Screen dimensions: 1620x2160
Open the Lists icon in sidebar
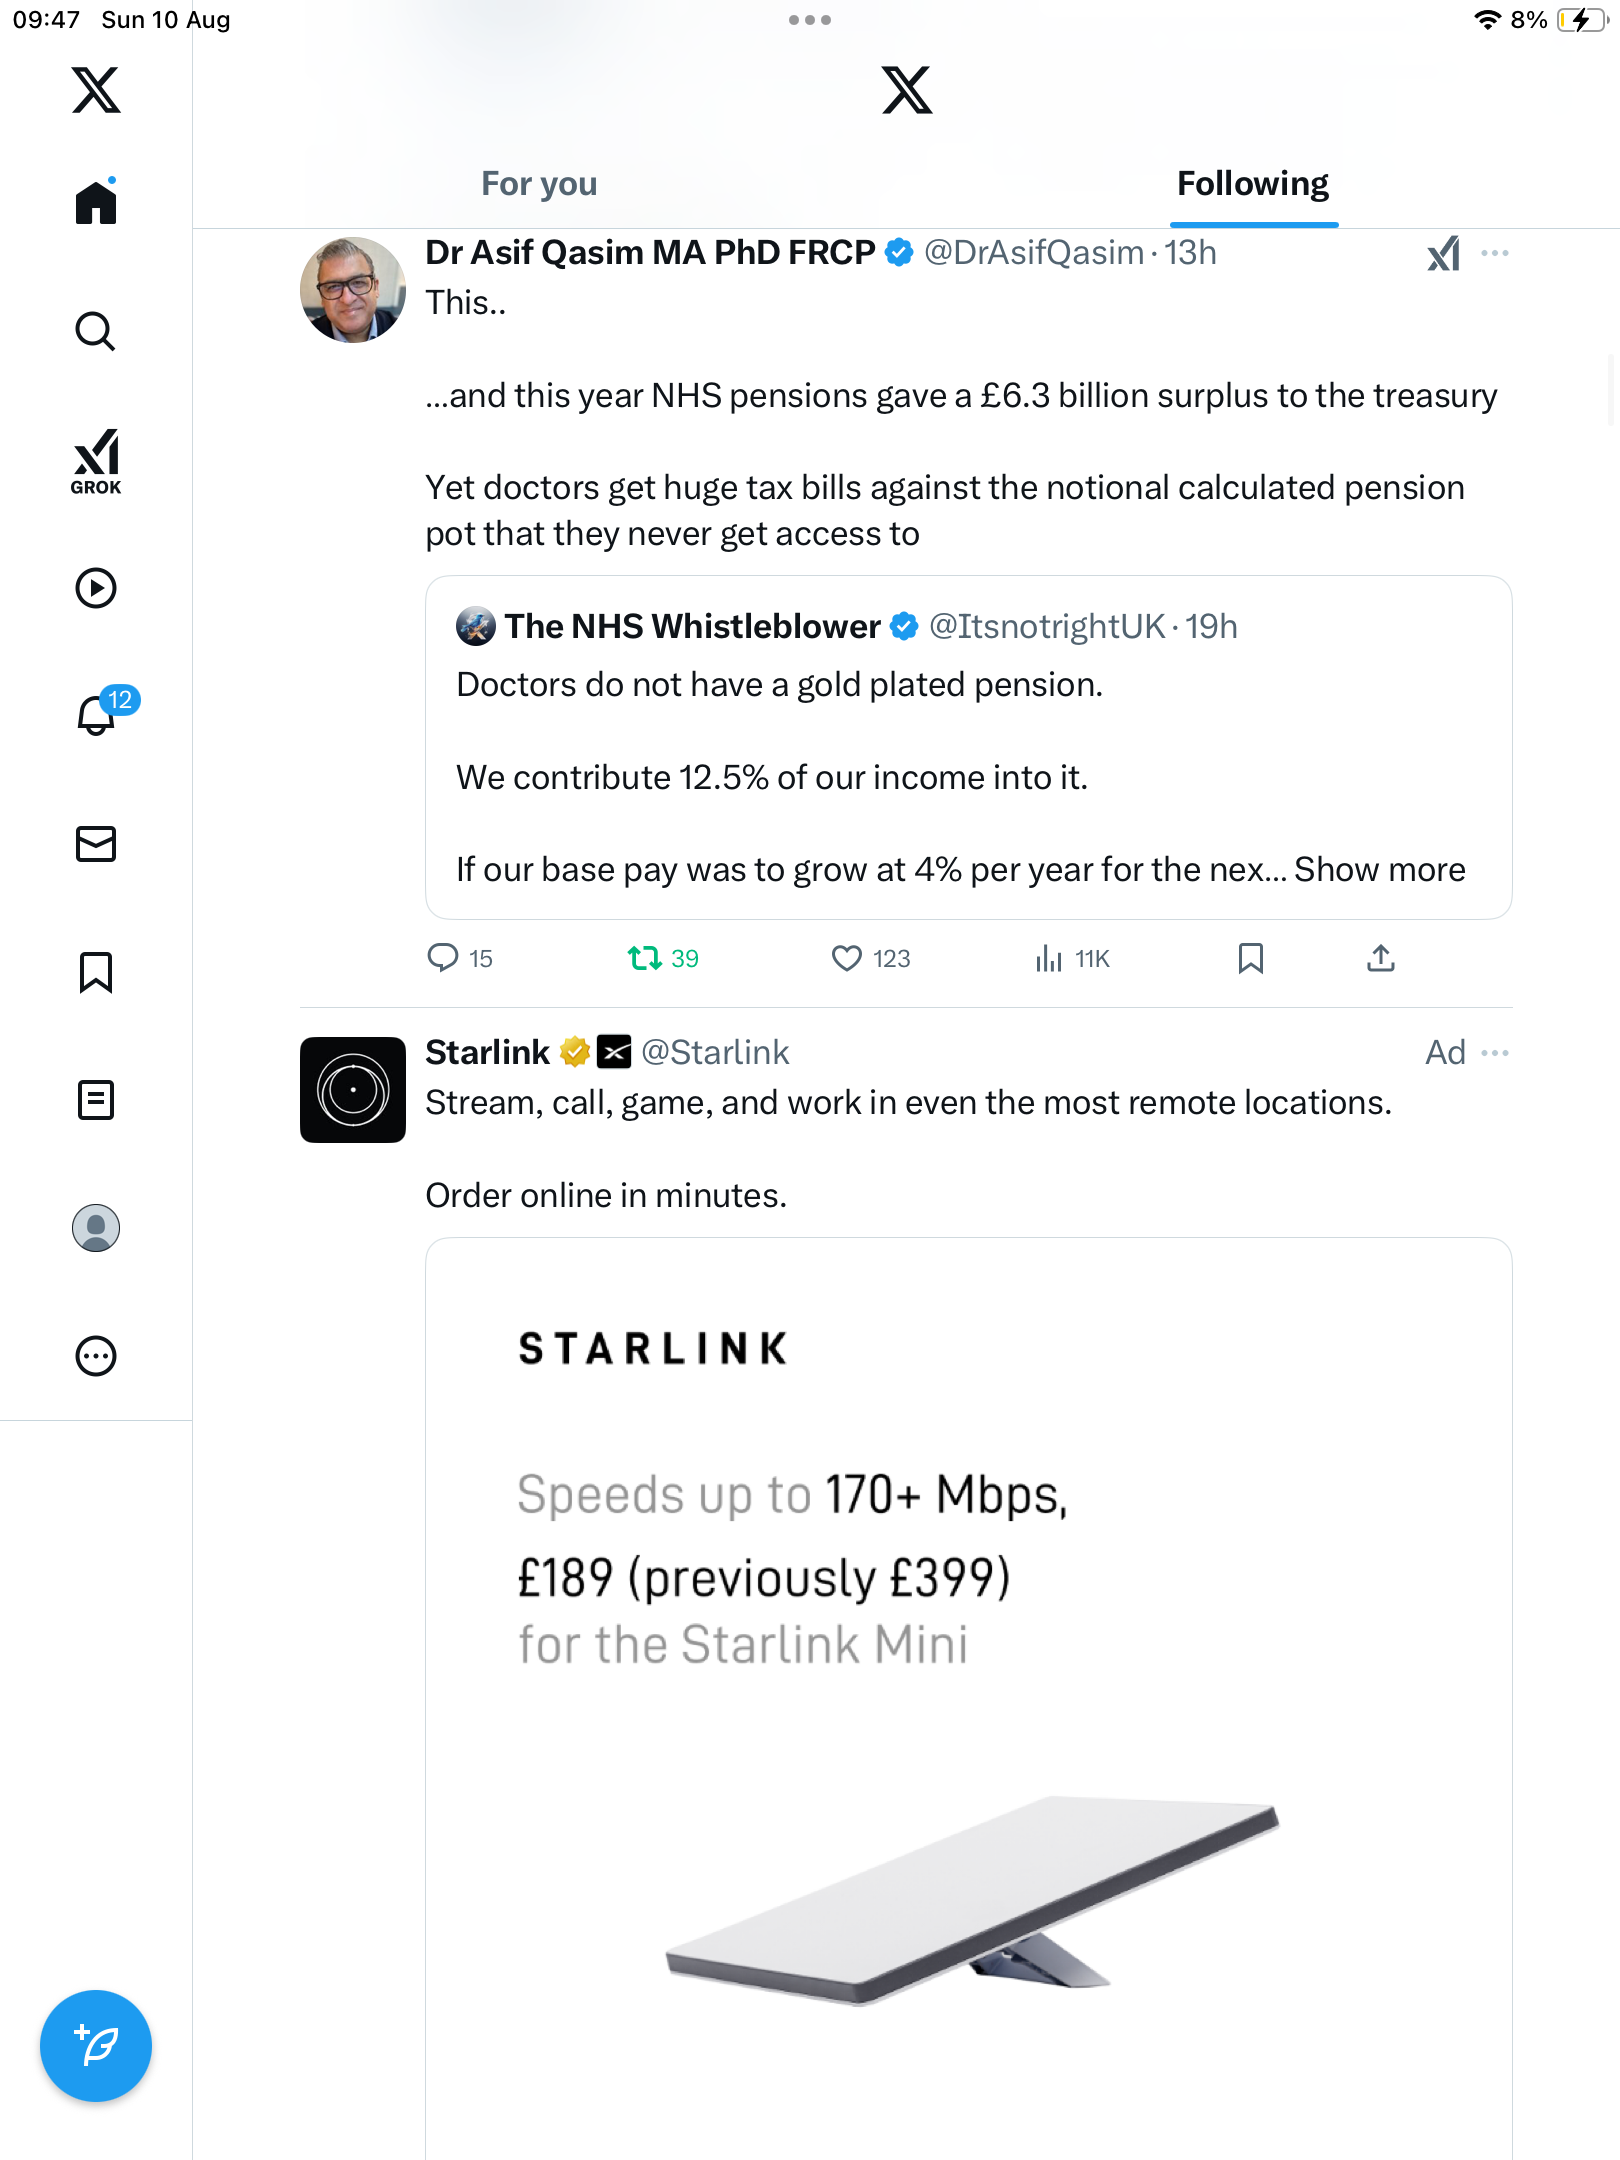coord(96,1100)
